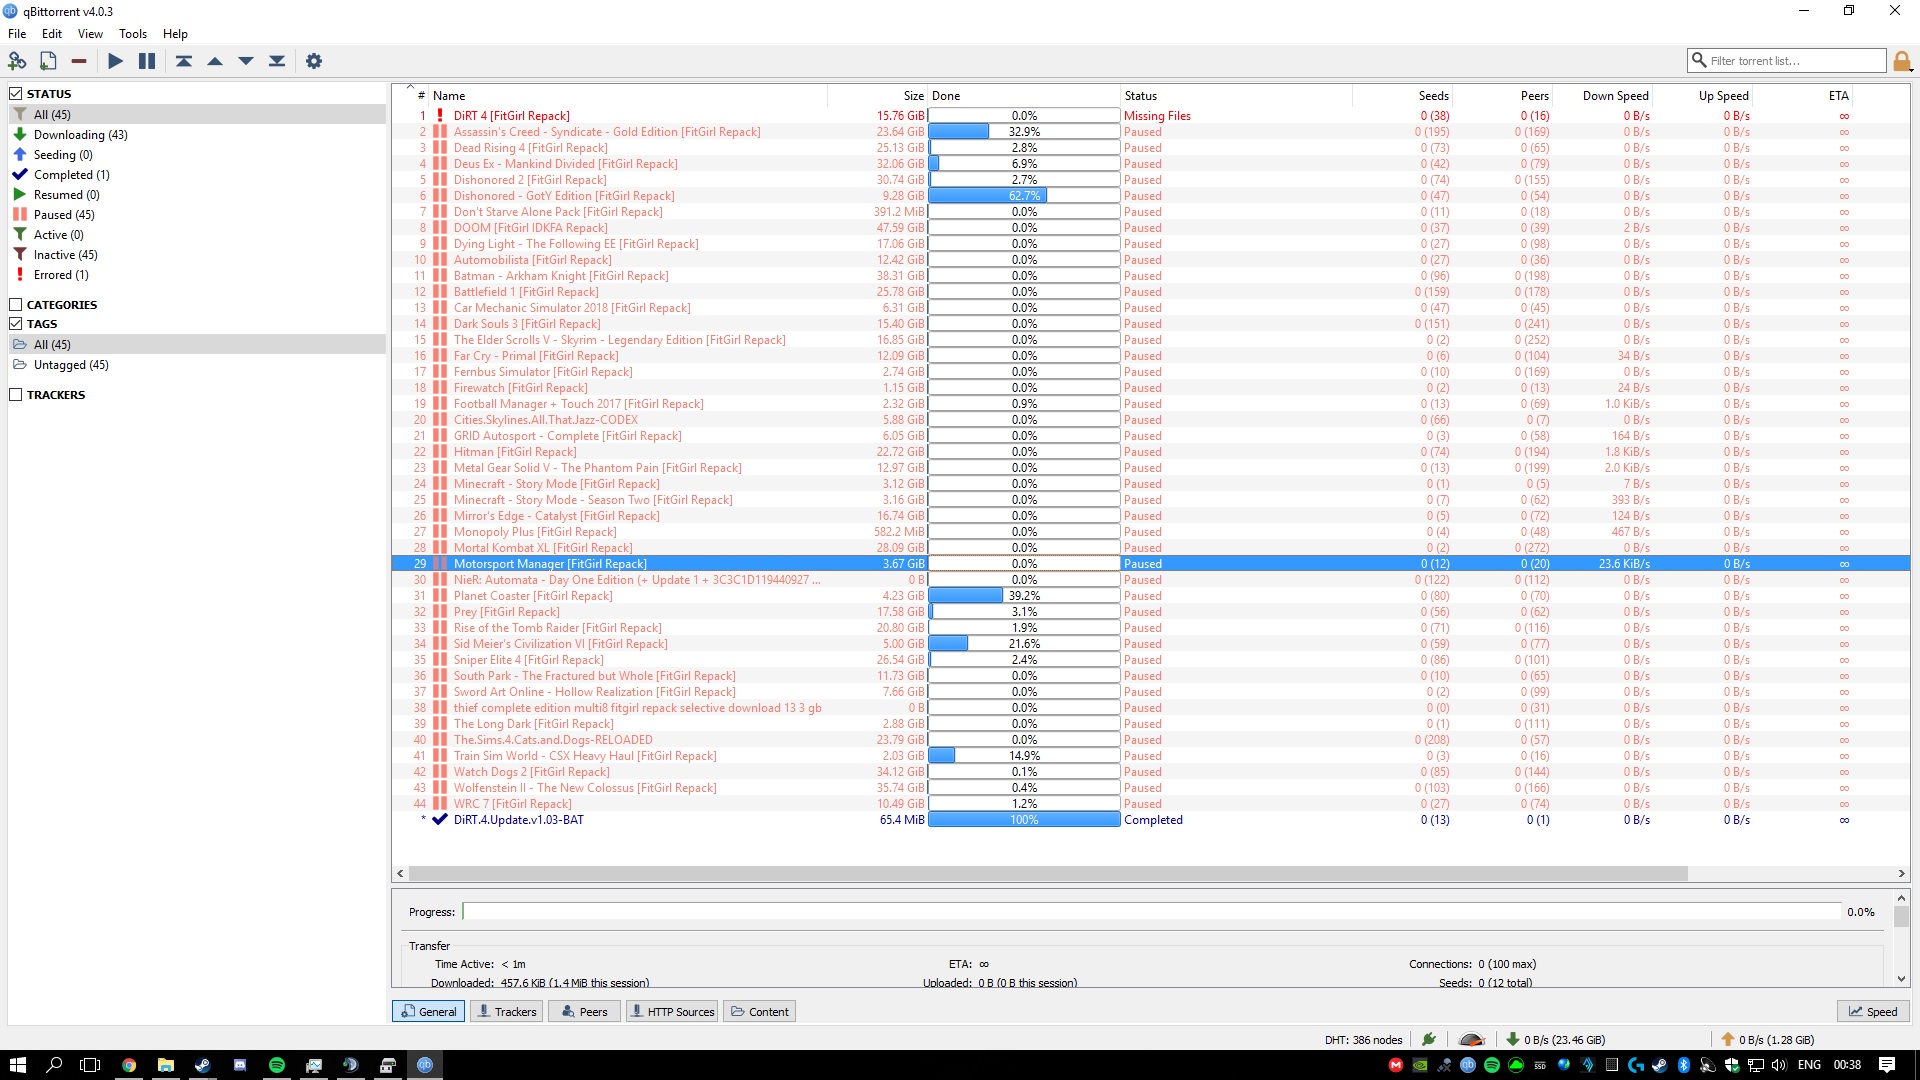This screenshot has height=1080, width=1920.
Task: Resume the selected torrent via the play button
Action: pyautogui.click(x=115, y=61)
